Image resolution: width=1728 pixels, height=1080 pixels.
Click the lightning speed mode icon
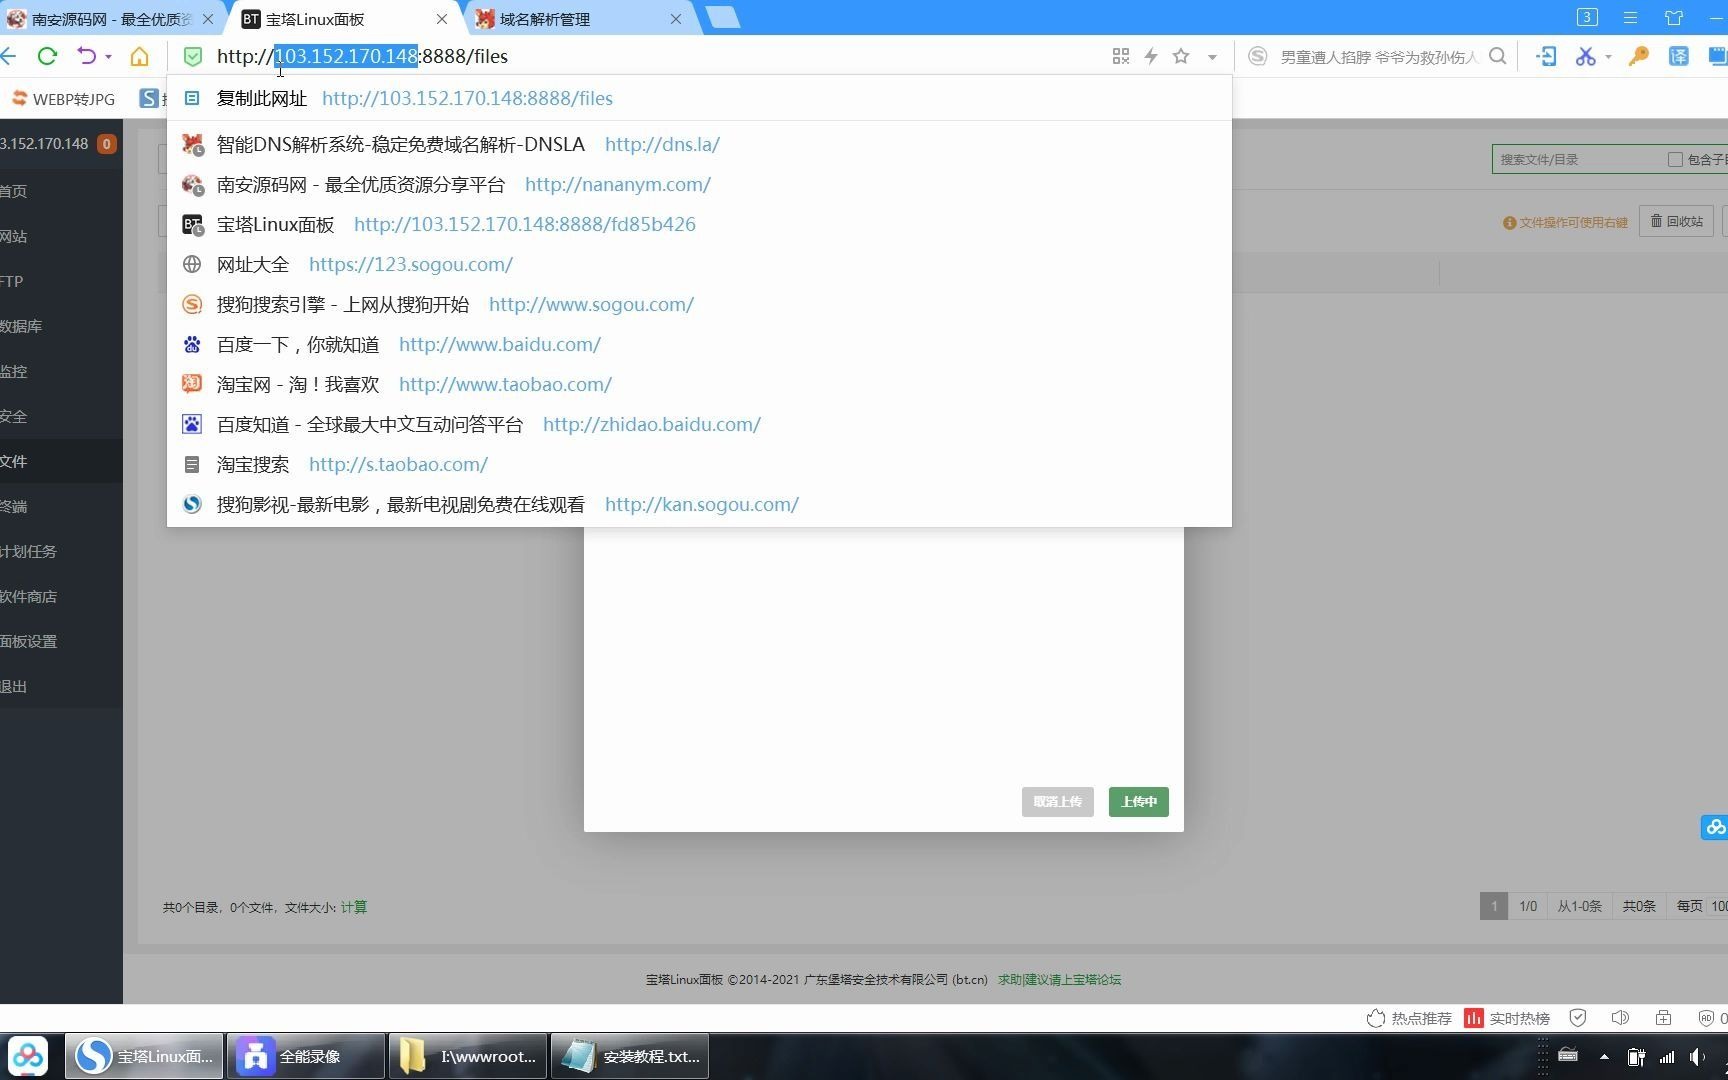click(1151, 57)
